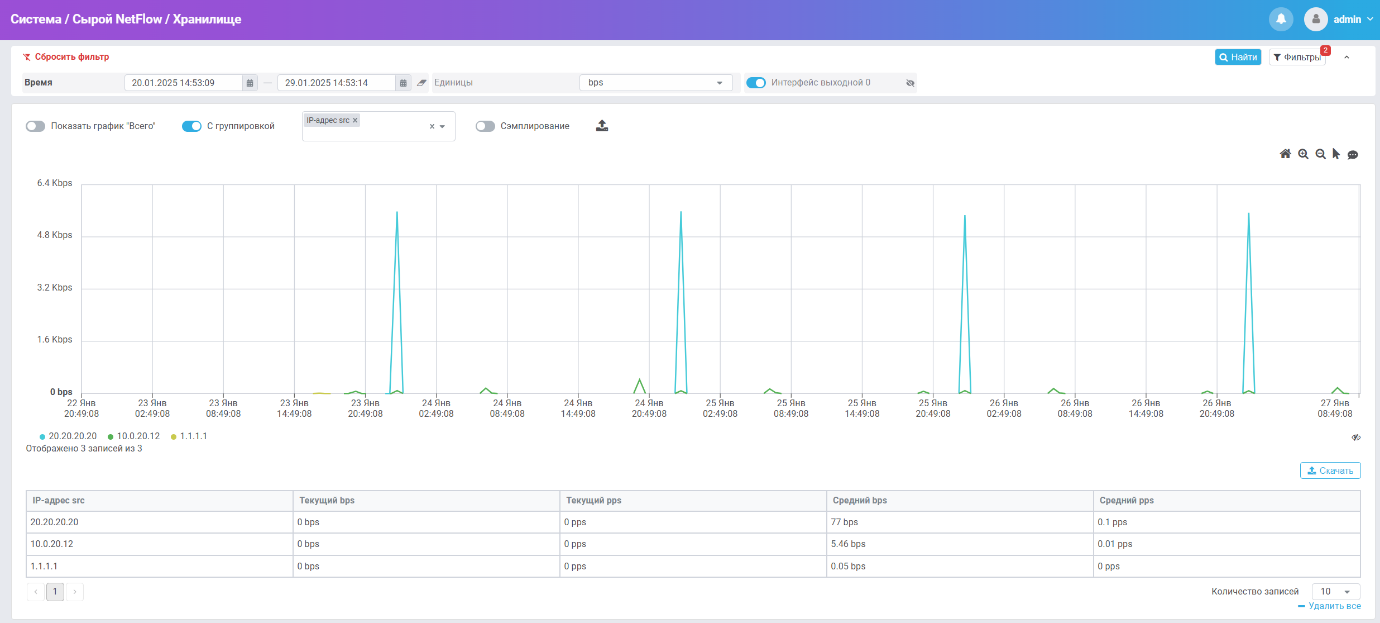Open calendar for start date 20.01.2025

point(250,83)
